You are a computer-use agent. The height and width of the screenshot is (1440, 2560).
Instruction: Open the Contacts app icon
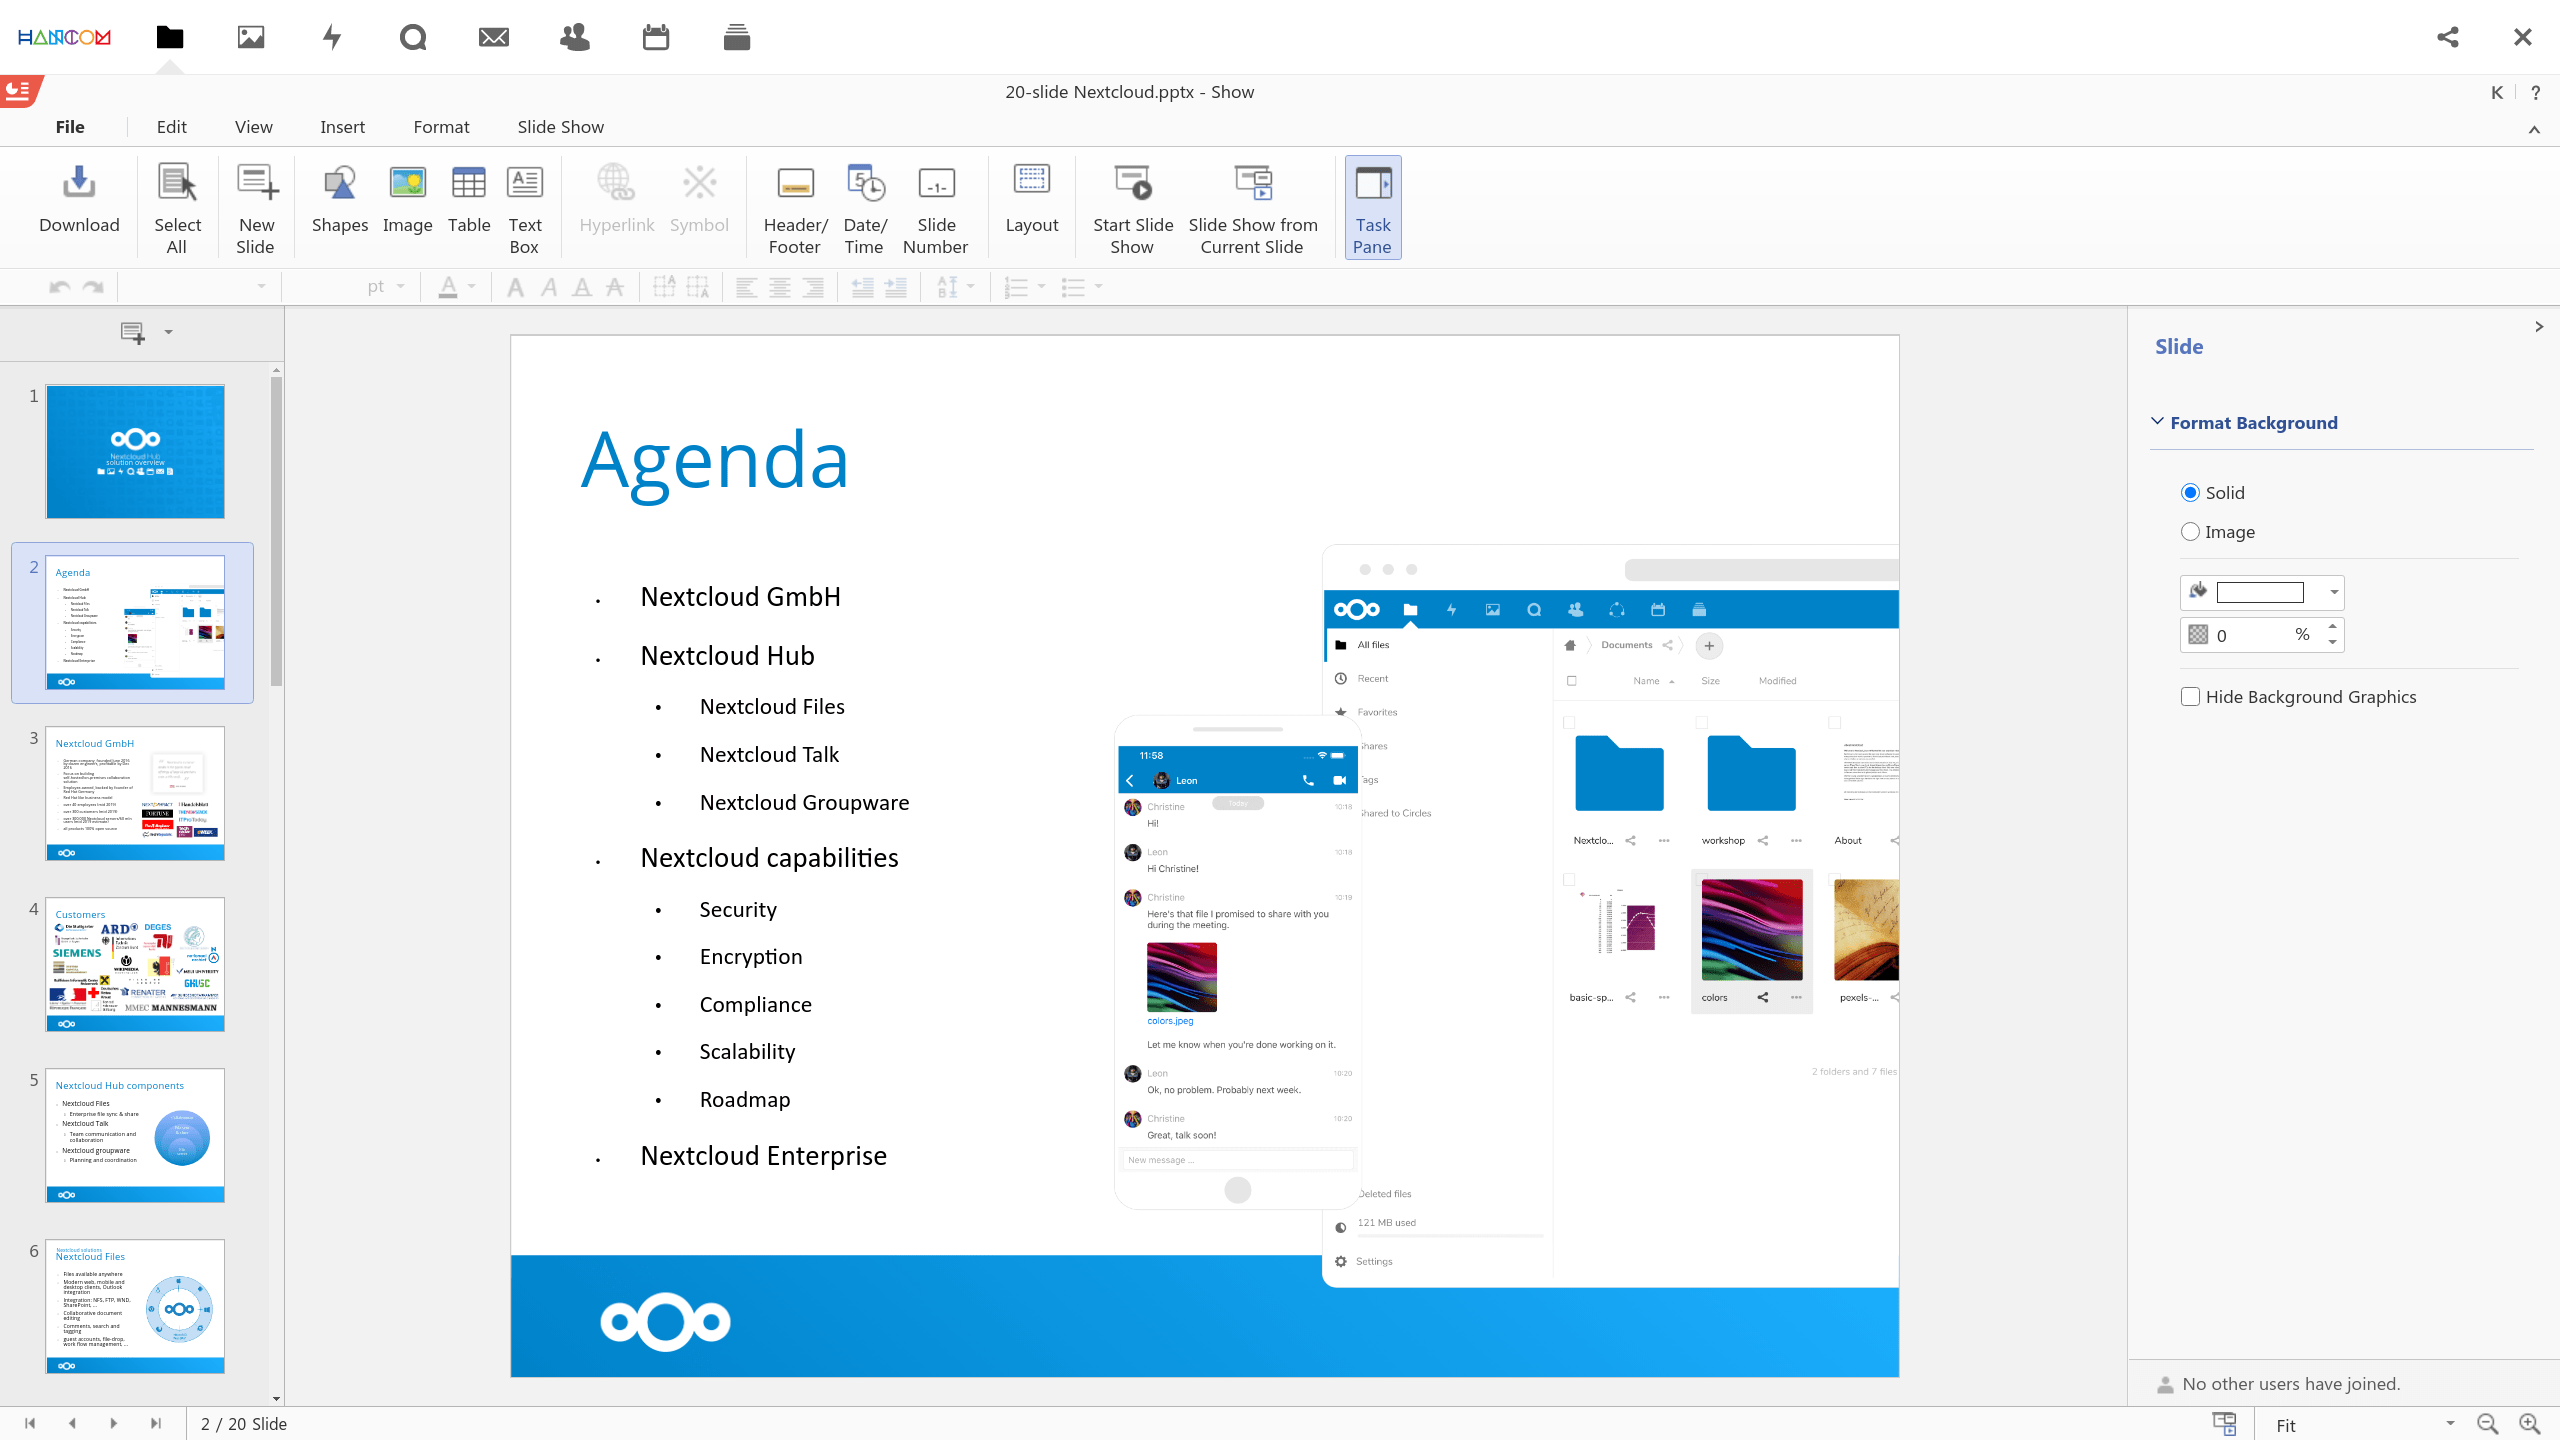pyautogui.click(x=575, y=37)
